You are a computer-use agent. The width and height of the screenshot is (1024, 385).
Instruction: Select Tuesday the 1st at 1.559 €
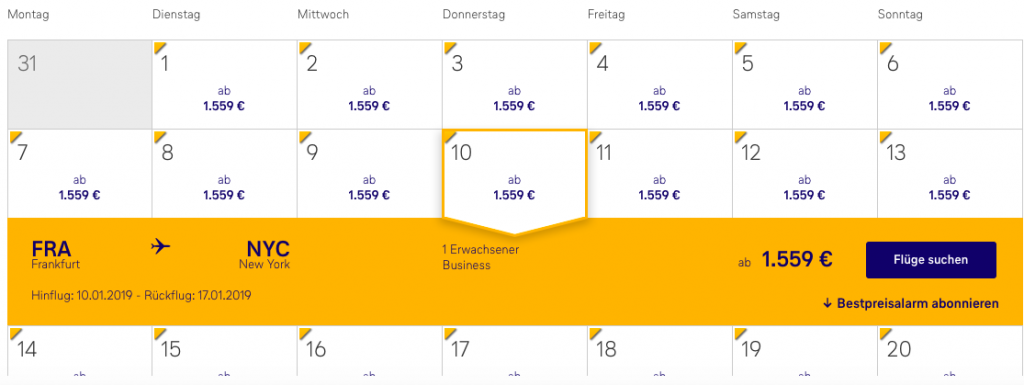225,85
